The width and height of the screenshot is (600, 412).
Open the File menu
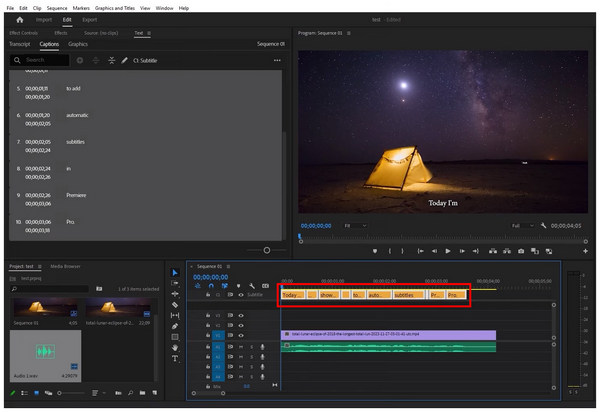coord(10,8)
